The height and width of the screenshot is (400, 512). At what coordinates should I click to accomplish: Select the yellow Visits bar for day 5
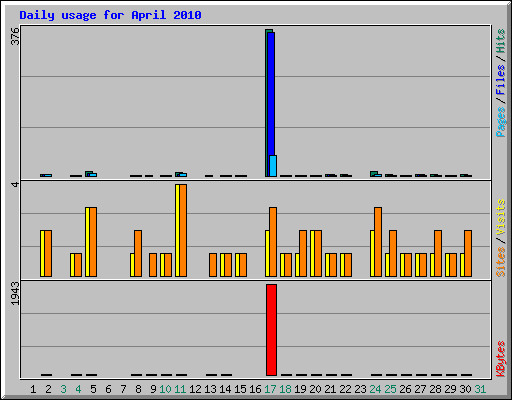pos(87,242)
